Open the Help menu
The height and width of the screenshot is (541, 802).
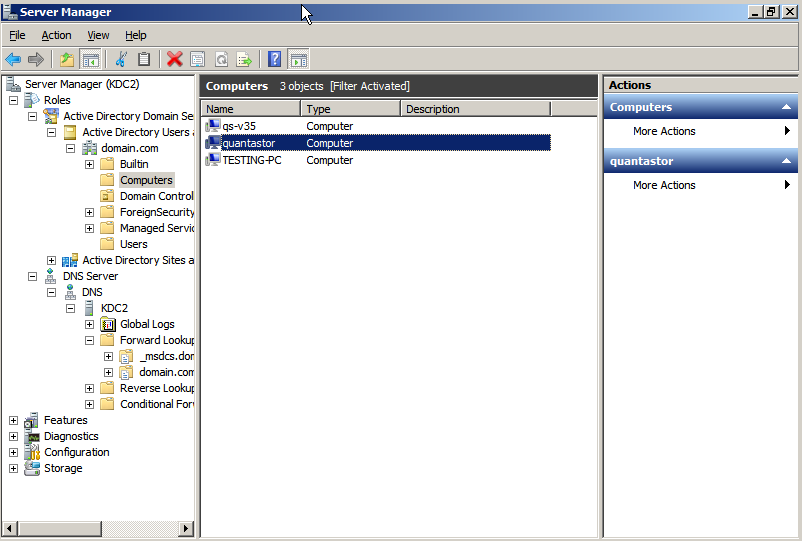coord(136,35)
